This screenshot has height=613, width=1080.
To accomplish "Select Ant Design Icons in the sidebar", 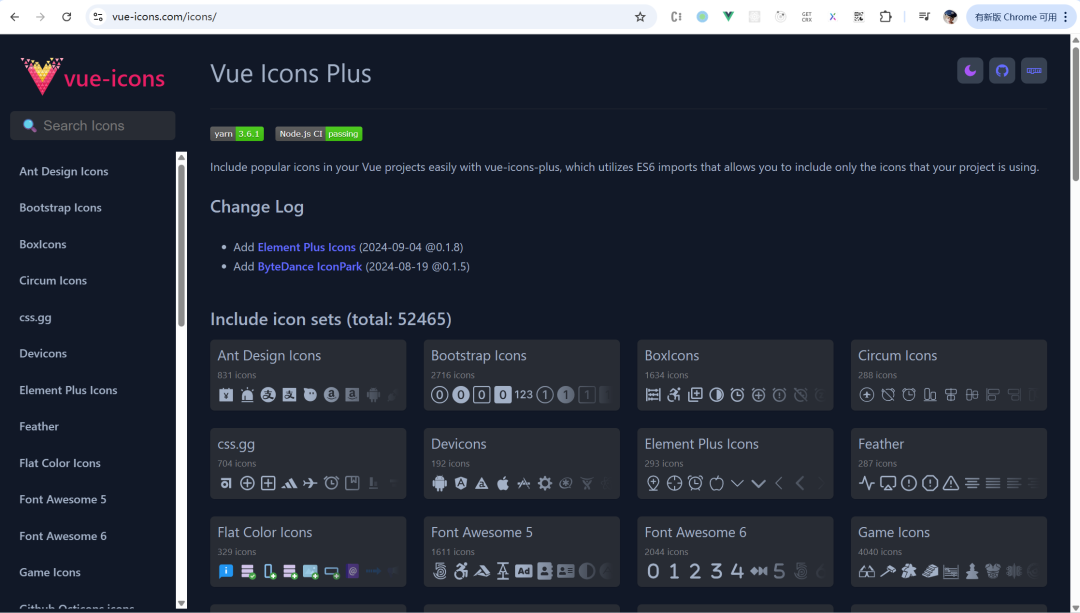I will tap(63, 172).
